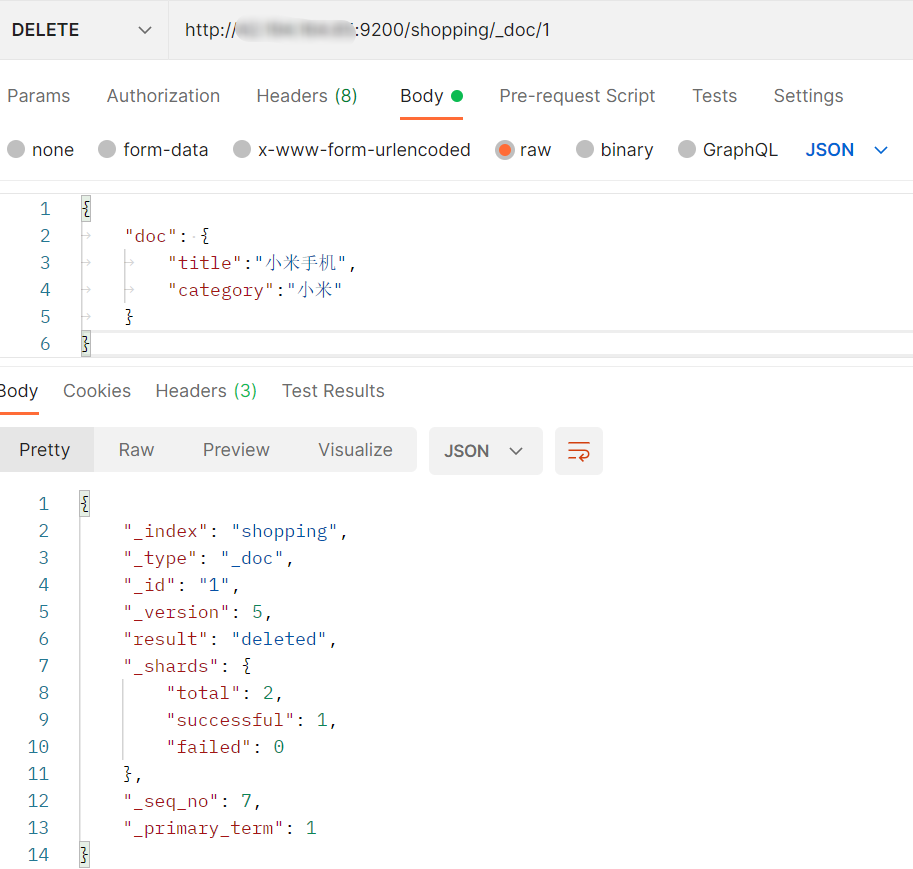Click the request URL input field

540,30
